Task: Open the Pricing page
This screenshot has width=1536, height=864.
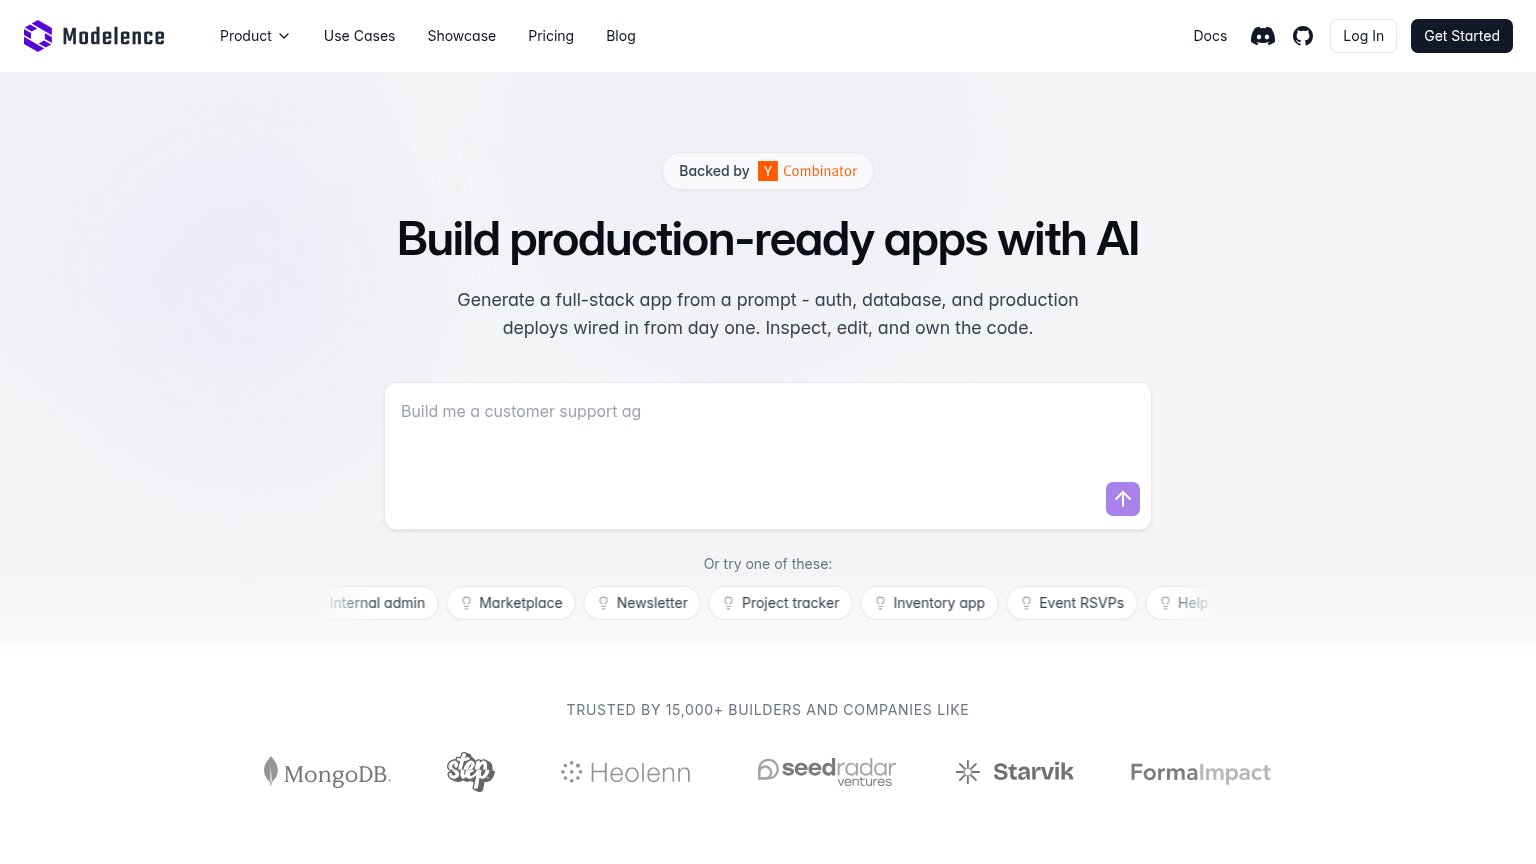Action: 551,36
